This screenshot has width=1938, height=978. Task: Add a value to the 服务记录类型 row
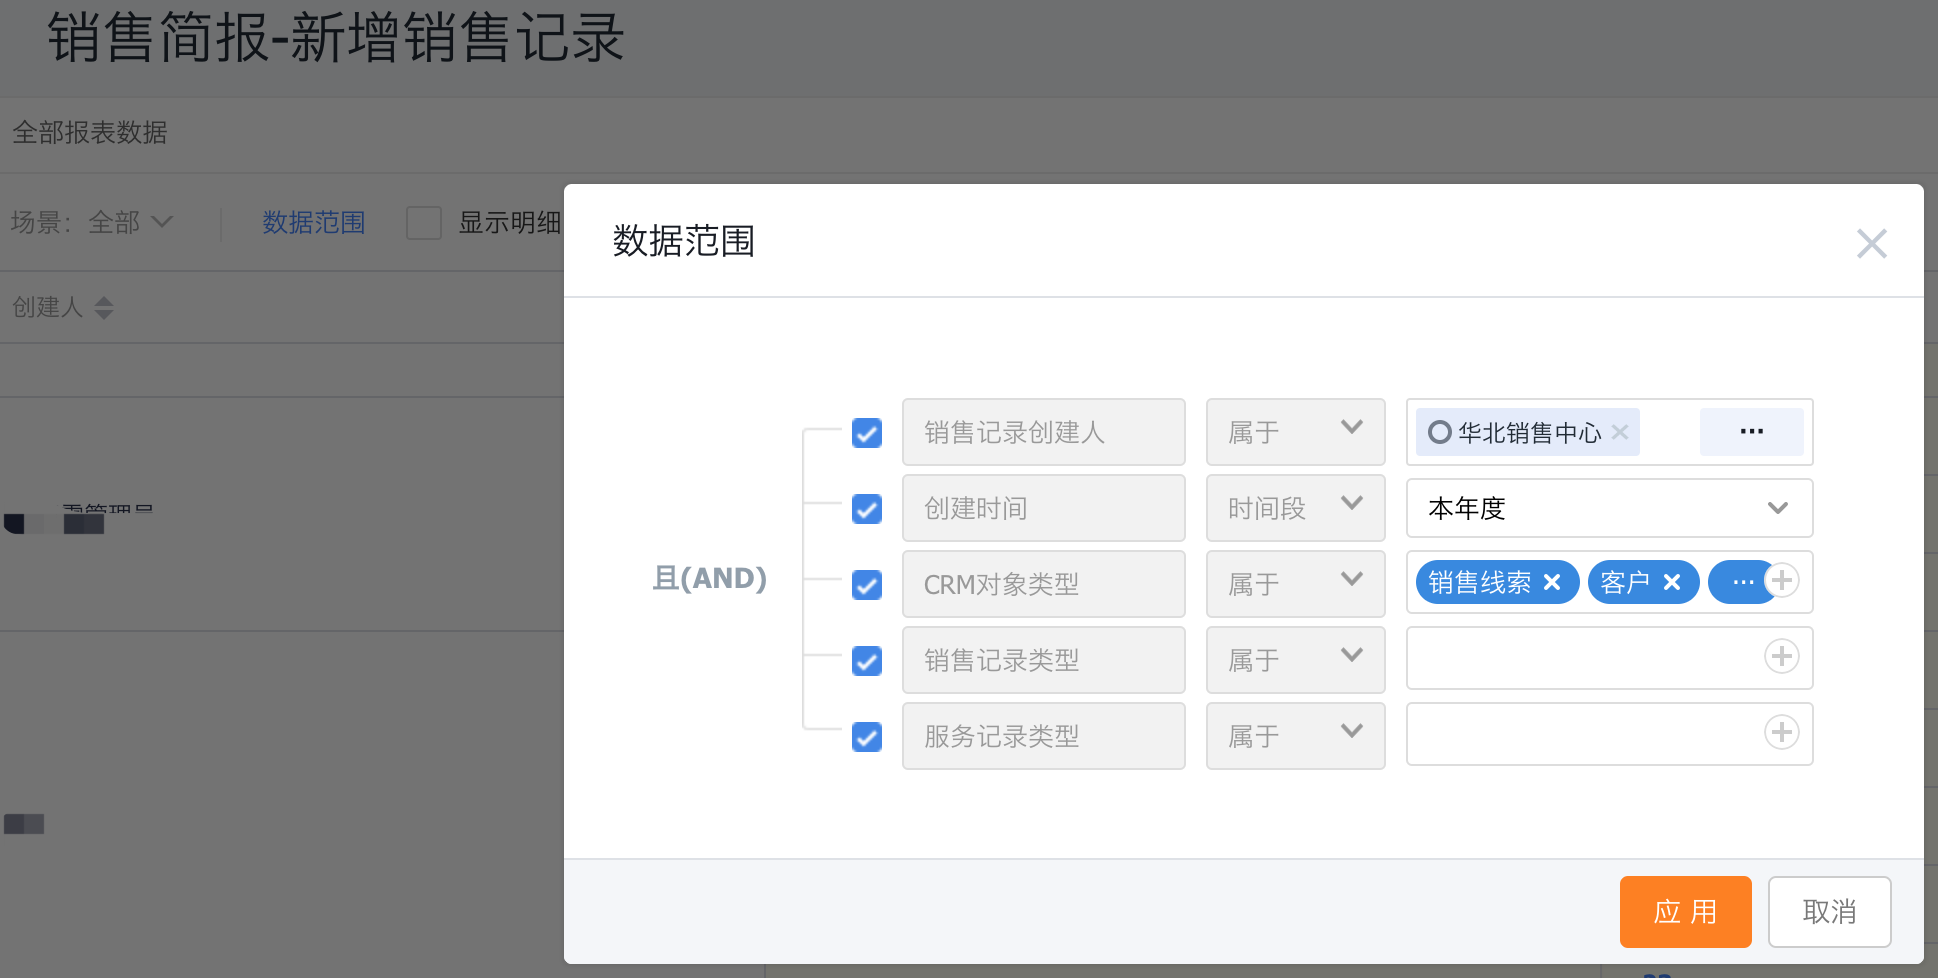coord(1782,732)
